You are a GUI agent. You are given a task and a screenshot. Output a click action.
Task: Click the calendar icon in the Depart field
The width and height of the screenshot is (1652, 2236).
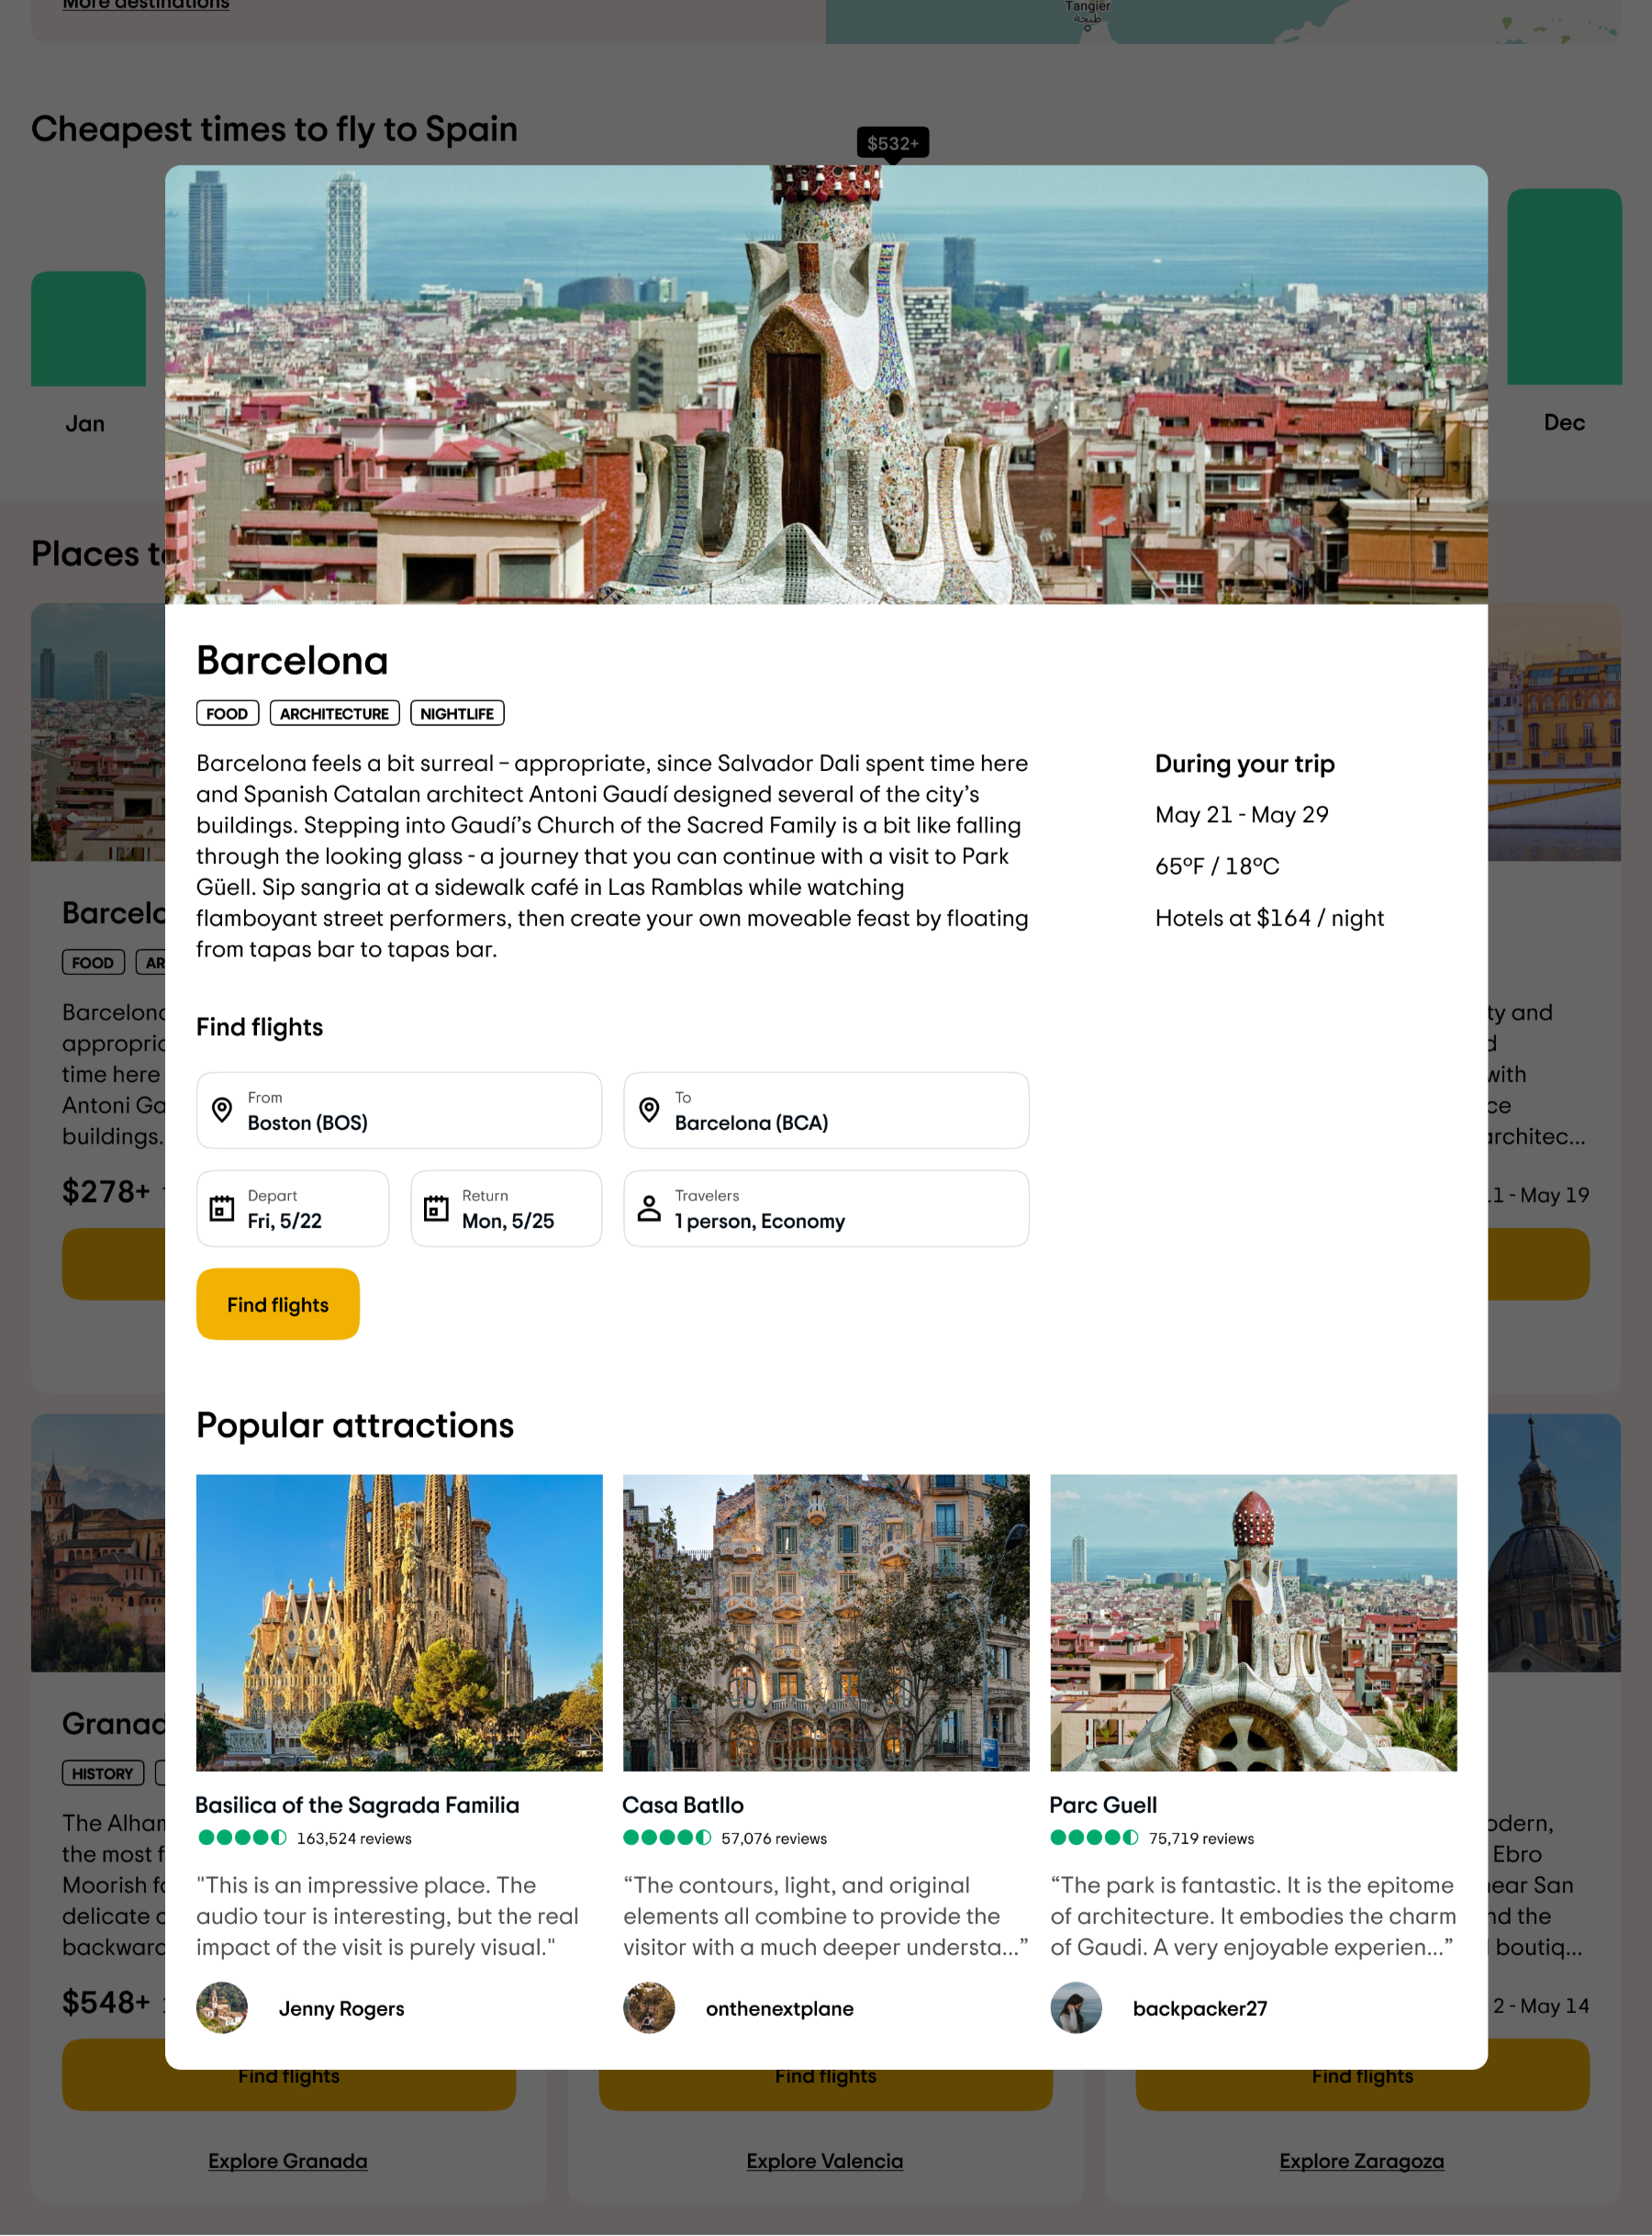tap(222, 1208)
